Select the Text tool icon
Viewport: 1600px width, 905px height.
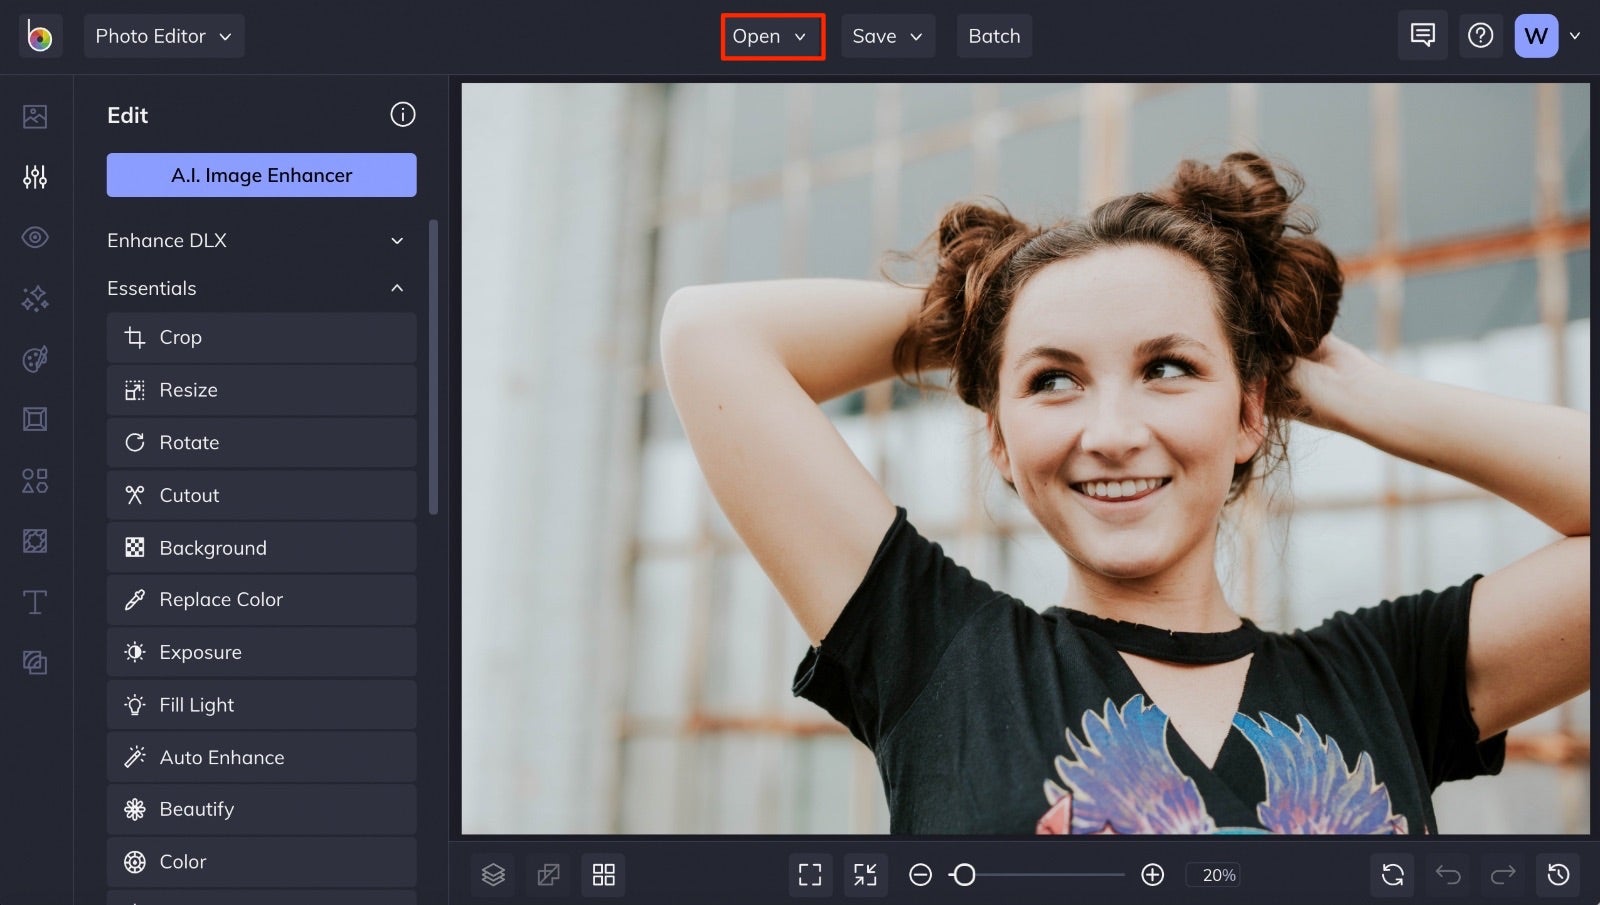click(x=35, y=602)
